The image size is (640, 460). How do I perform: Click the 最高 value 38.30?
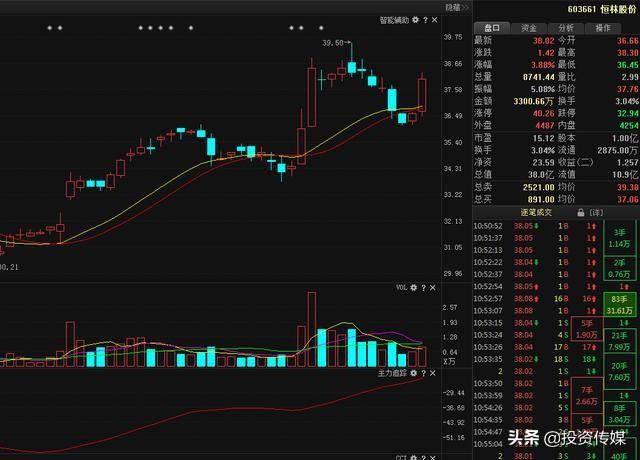628,53
